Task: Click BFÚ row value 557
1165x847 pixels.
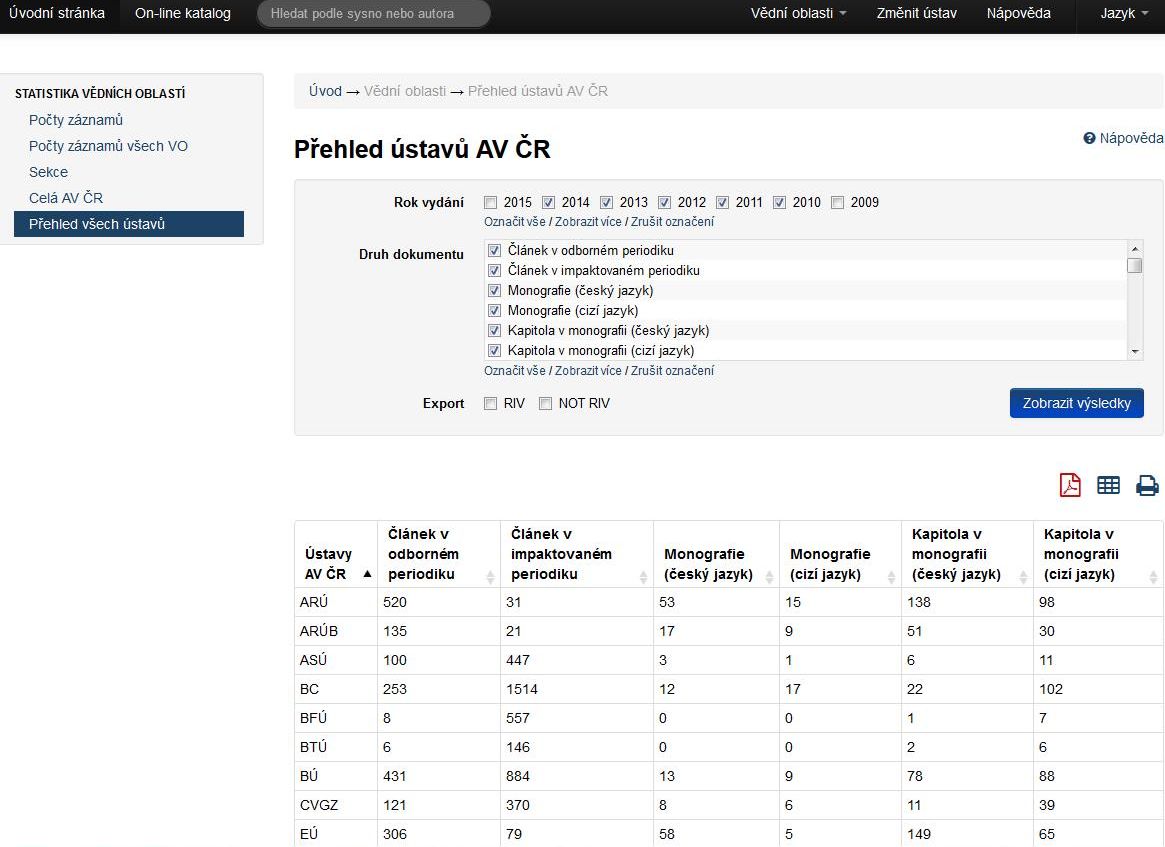Action: coord(518,718)
